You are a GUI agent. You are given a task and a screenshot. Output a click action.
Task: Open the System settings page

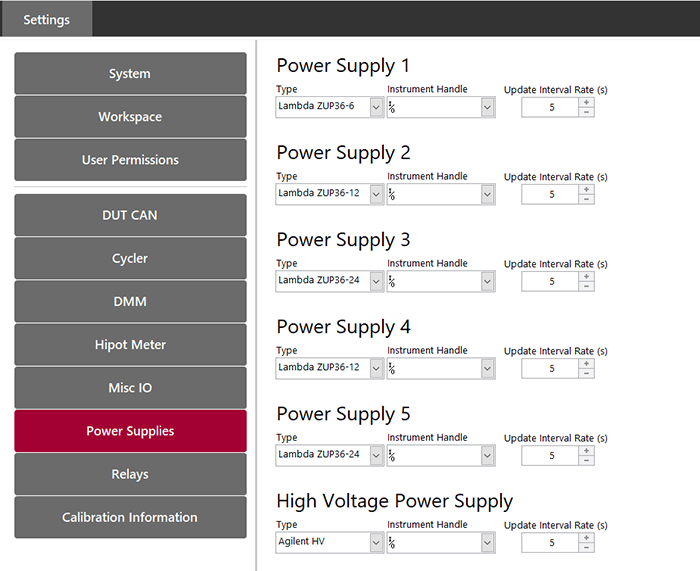point(130,73)
